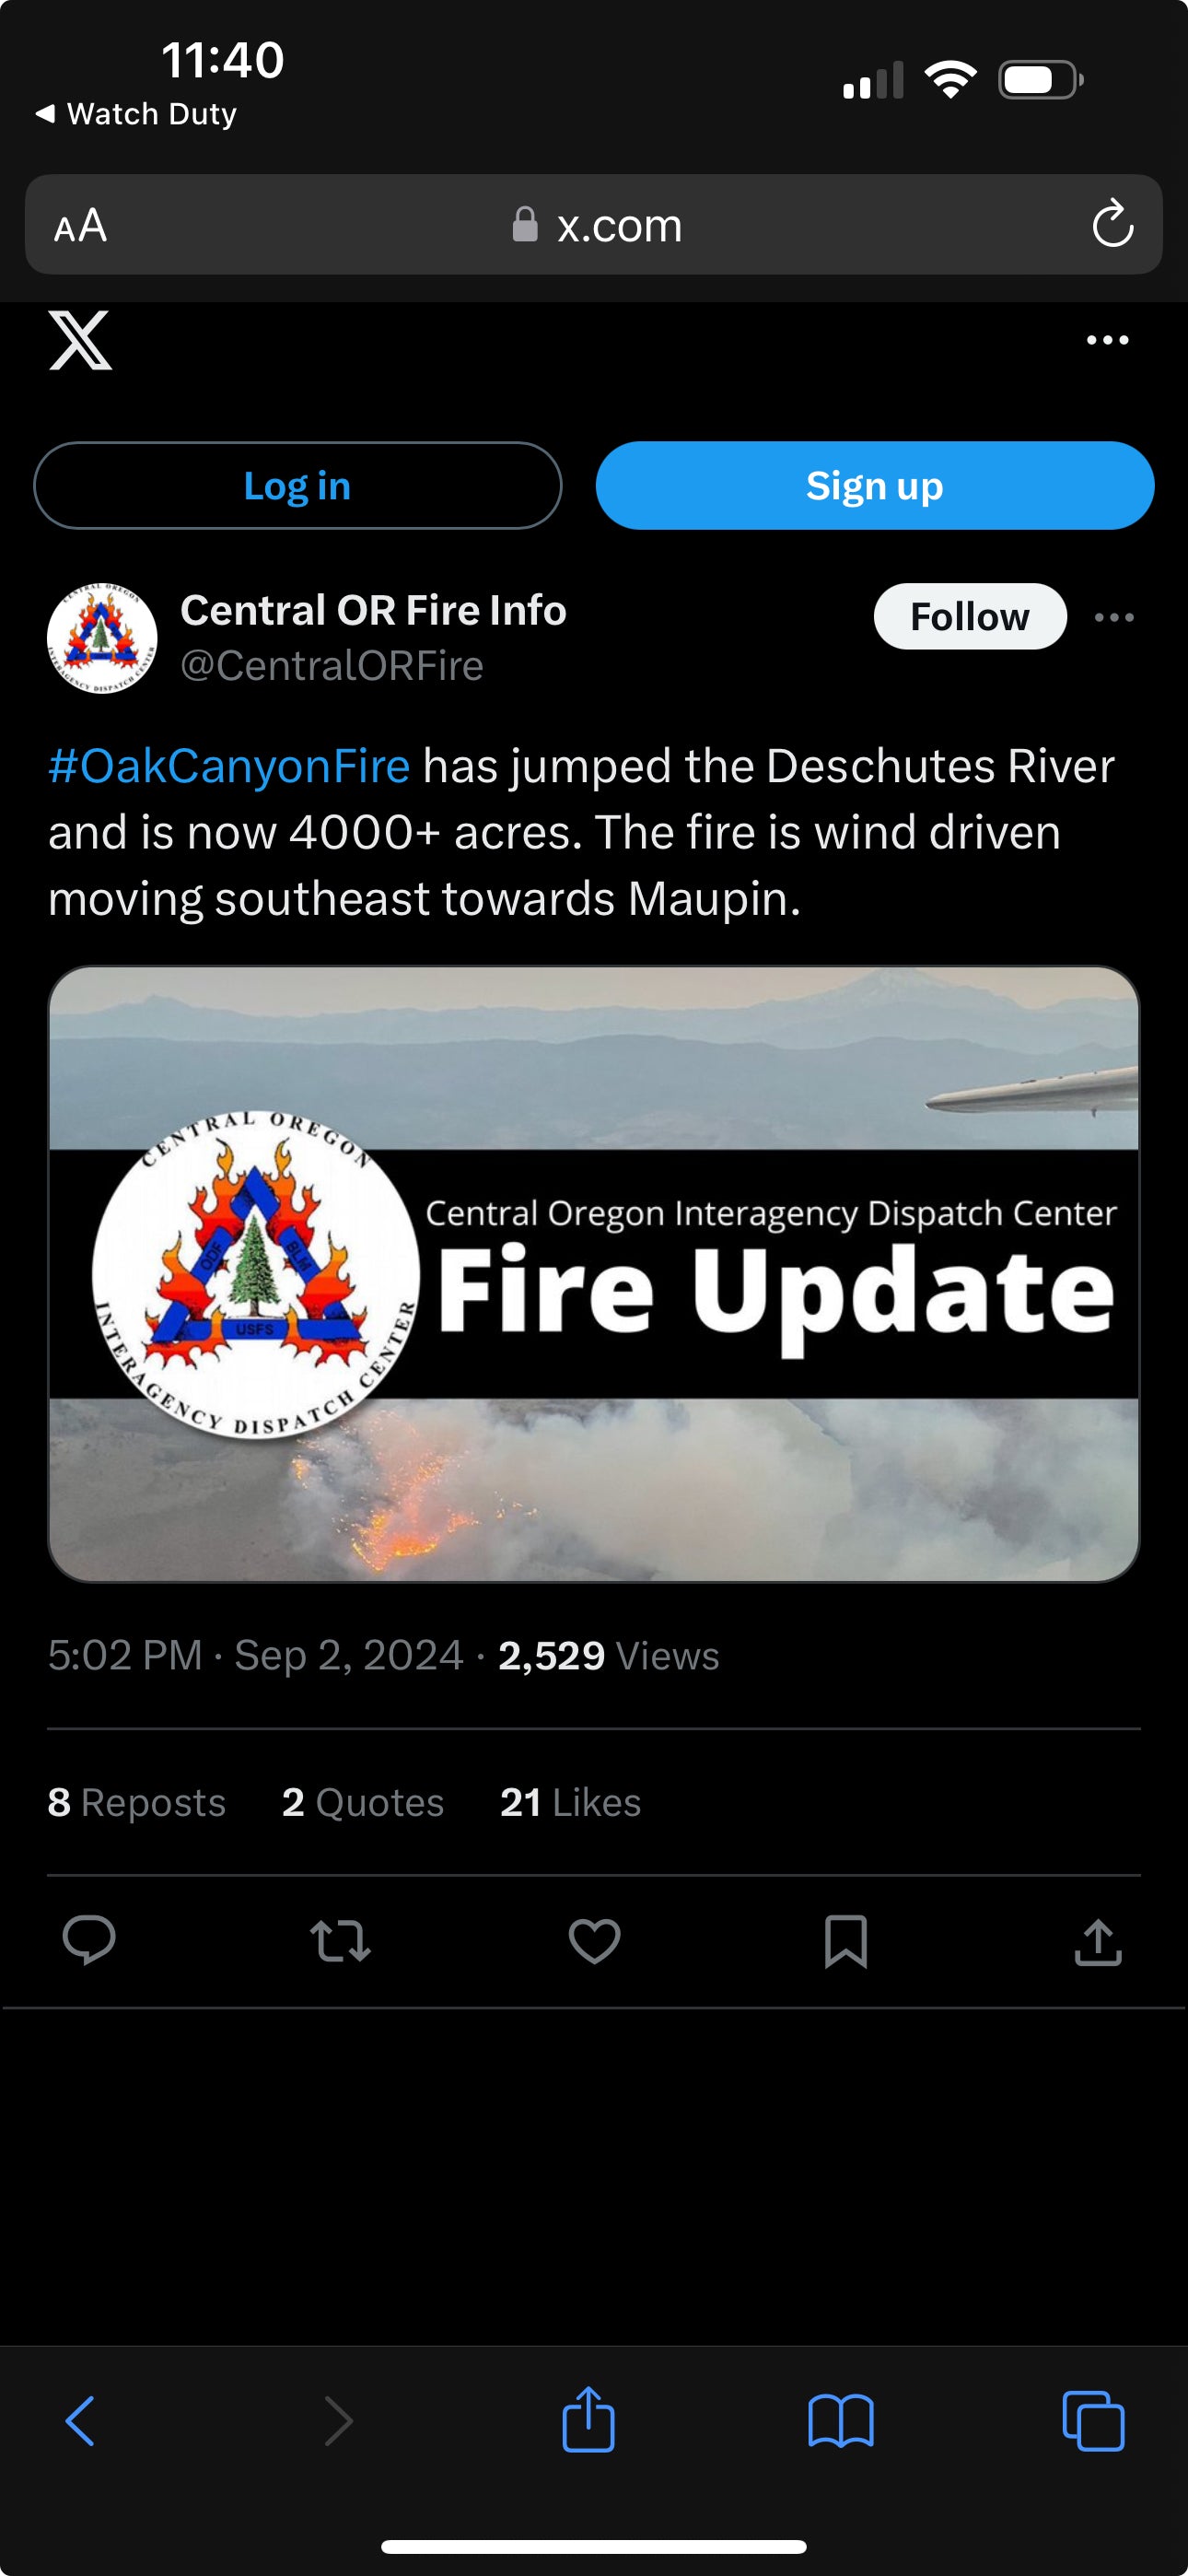Open the reply composer for this tweet
This screenshot has width=1188, height=2576.
coord(91,1938)
